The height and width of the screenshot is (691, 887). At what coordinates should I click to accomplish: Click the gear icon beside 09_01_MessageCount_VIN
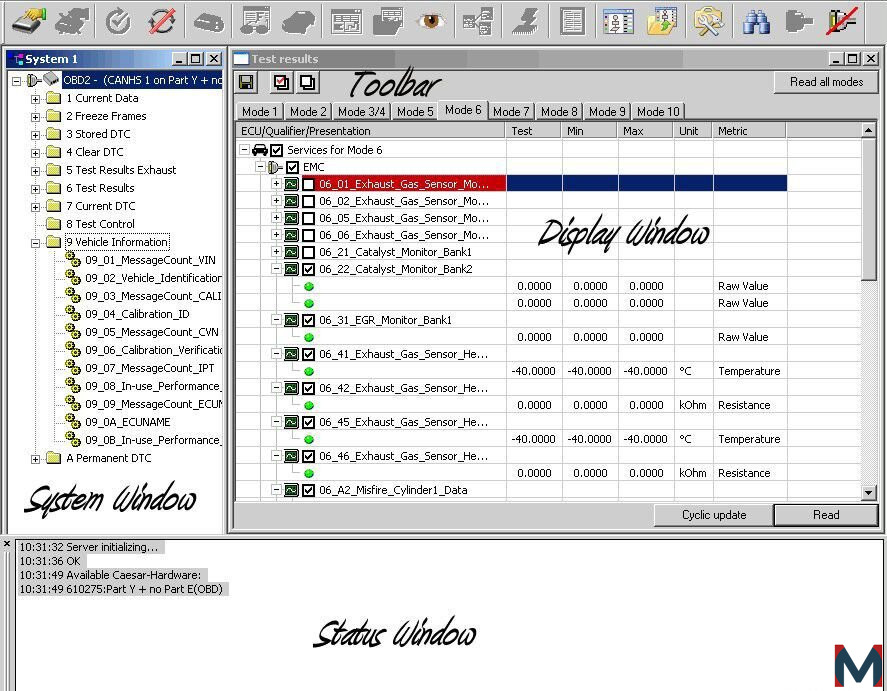(x=73, y=260)
